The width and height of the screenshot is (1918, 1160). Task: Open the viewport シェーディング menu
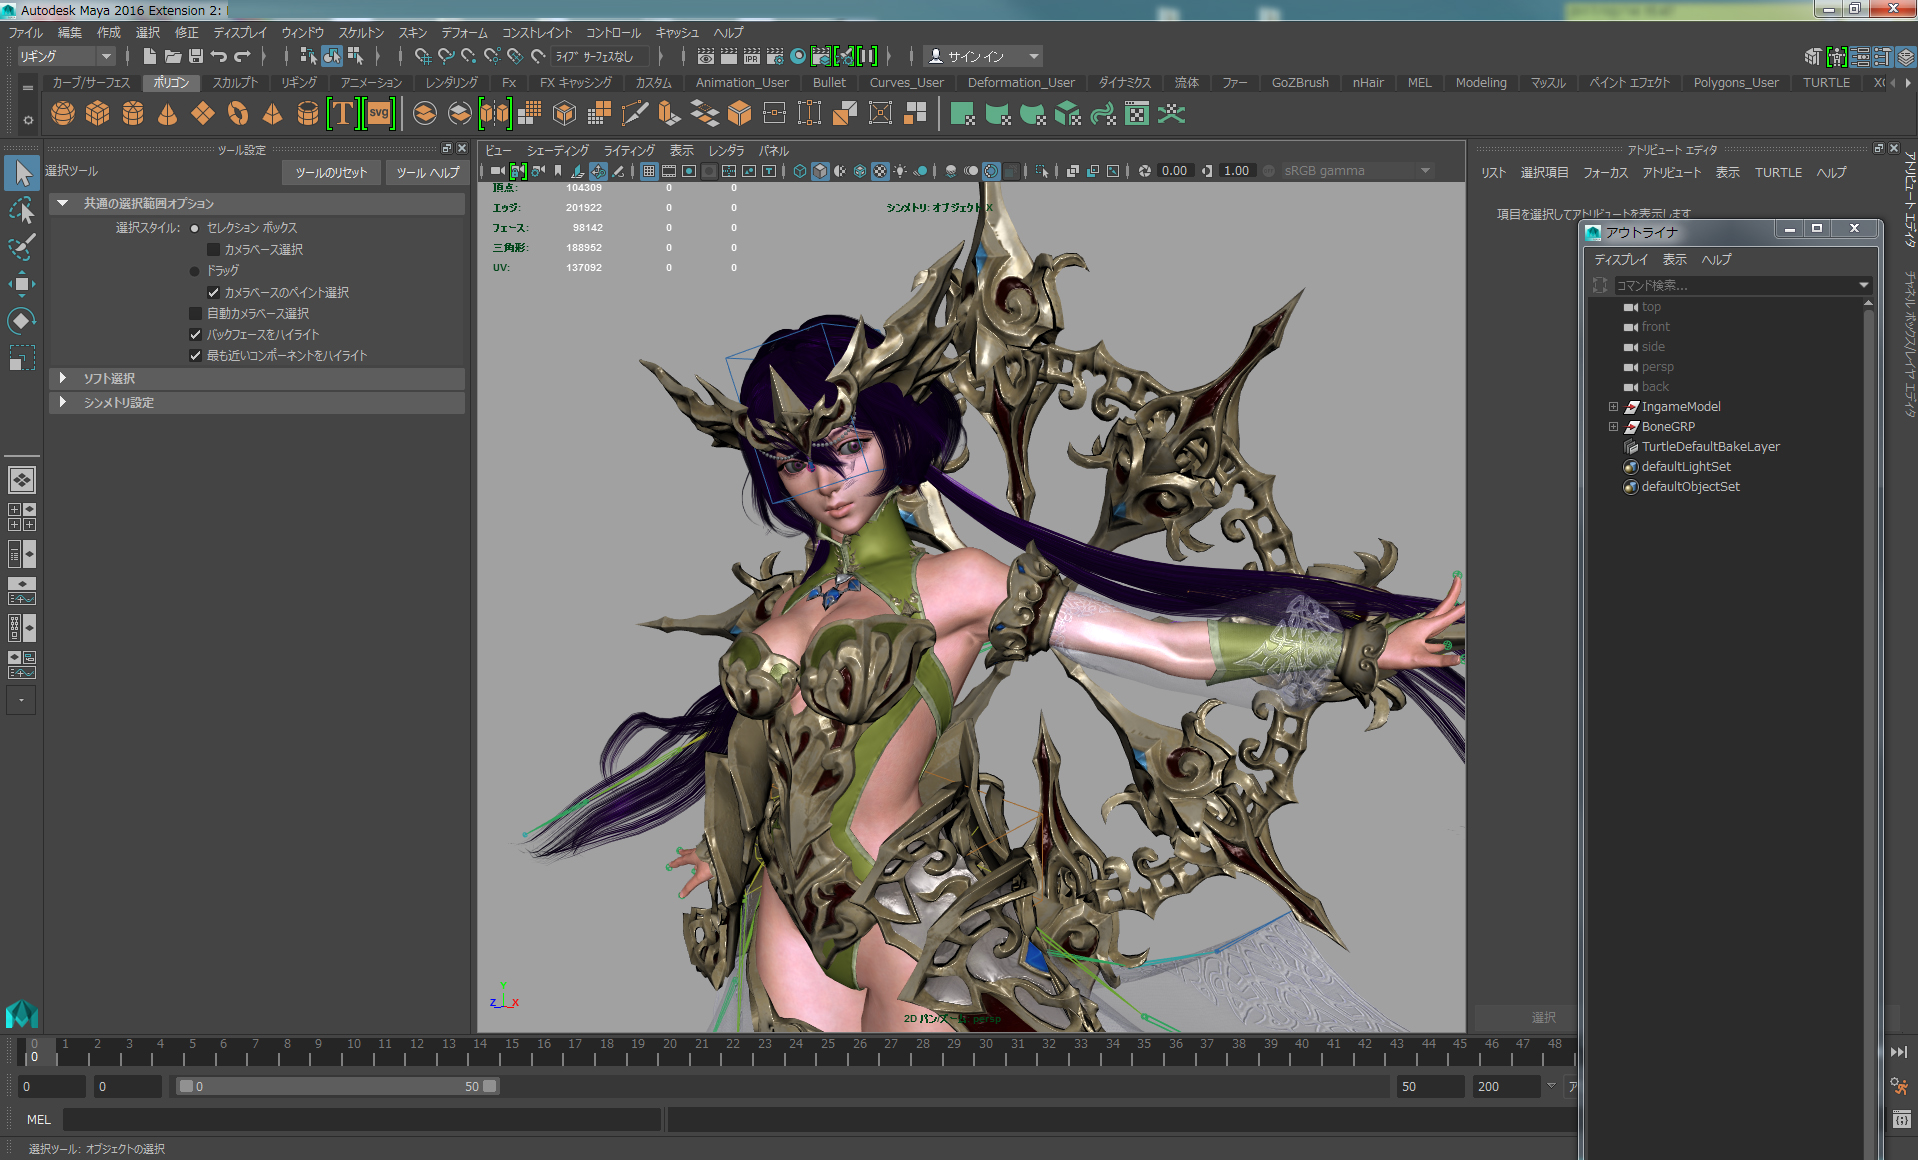click(x=558, y=150)
